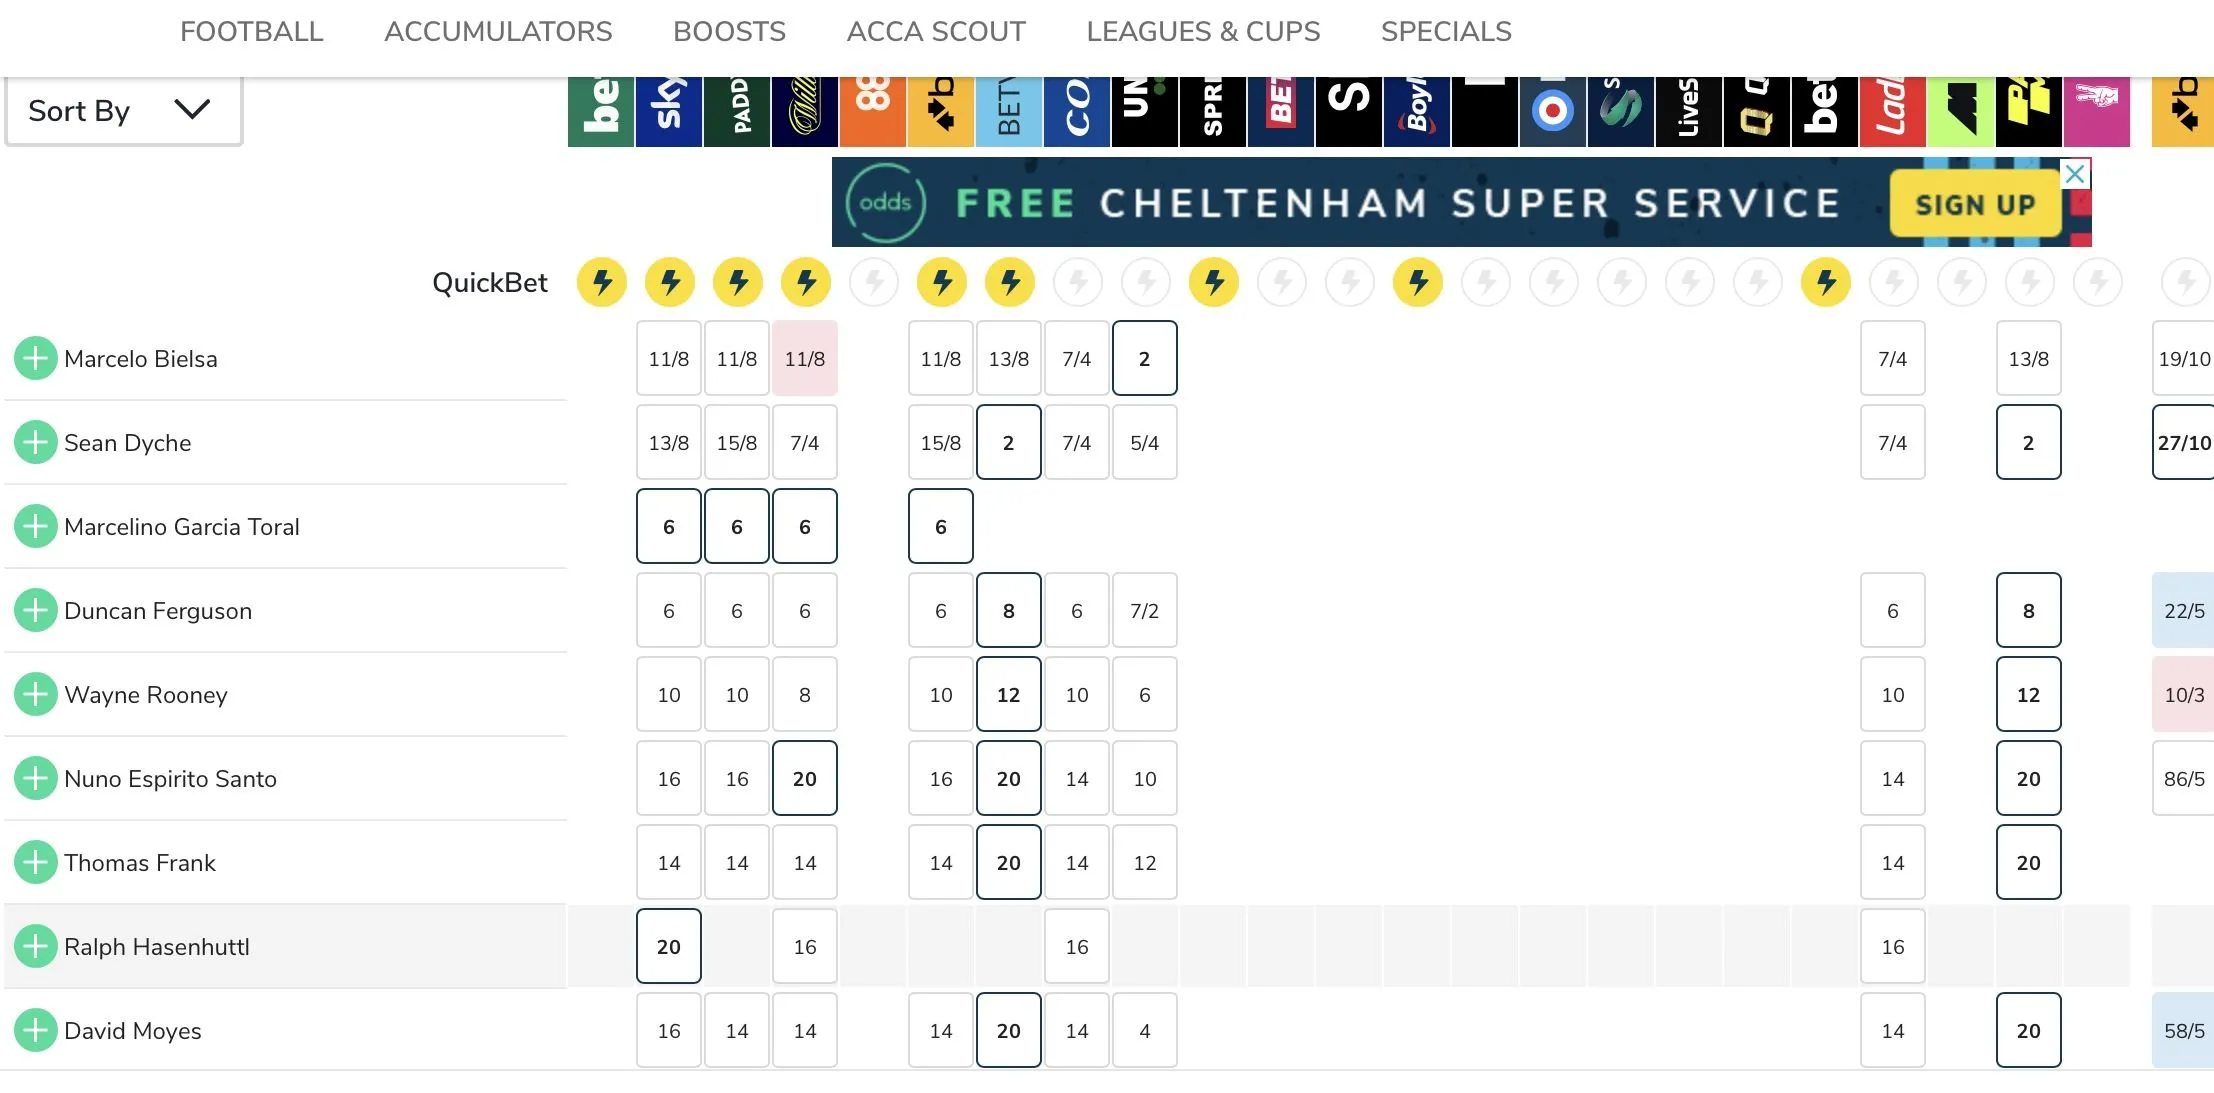The height and width of the screenshot is (1093, 2214).
Task: Open the BOOSTS menu tab
Action: point(729,32)
